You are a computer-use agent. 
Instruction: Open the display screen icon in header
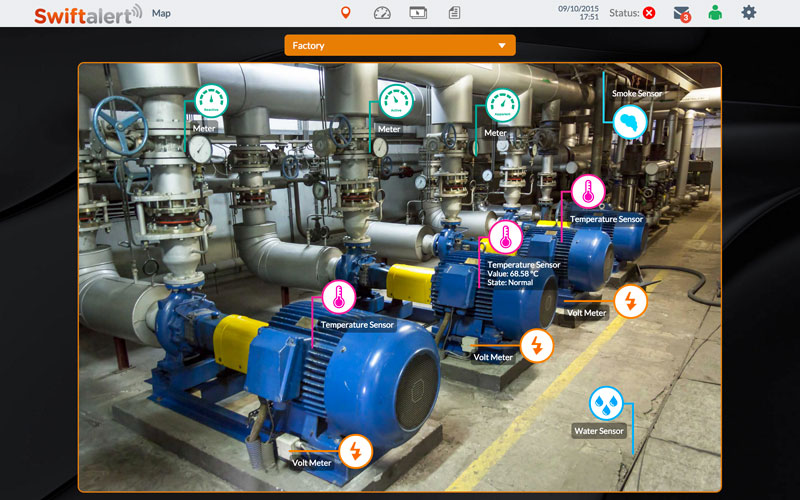(418, 13)
